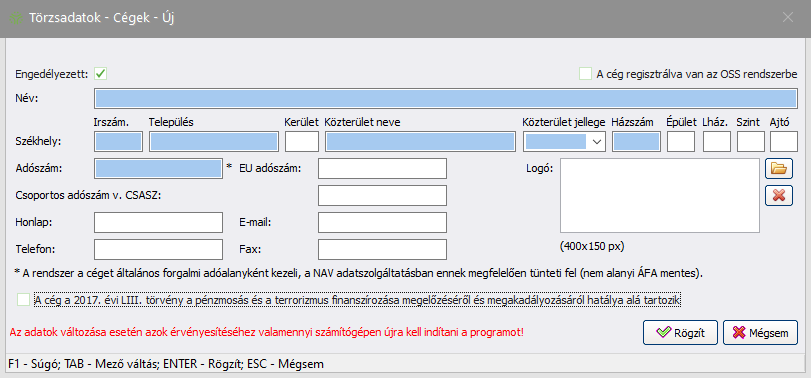Click the Település input field
The image size is (811, 378).
point(214,141)
